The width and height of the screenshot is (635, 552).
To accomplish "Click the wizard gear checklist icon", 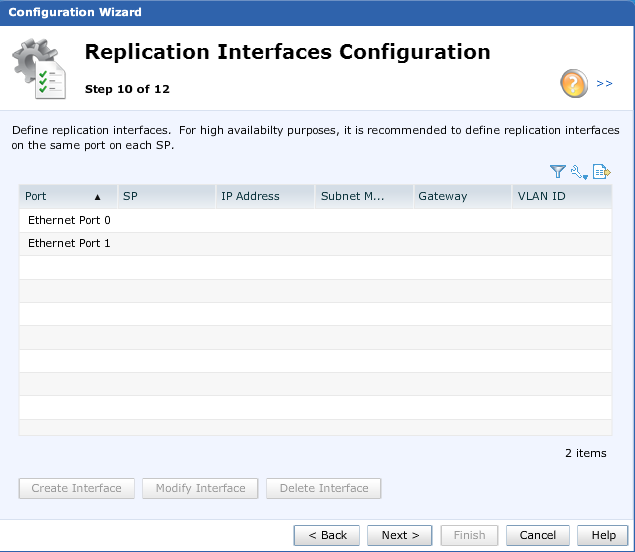I will (x=40, y=70).
